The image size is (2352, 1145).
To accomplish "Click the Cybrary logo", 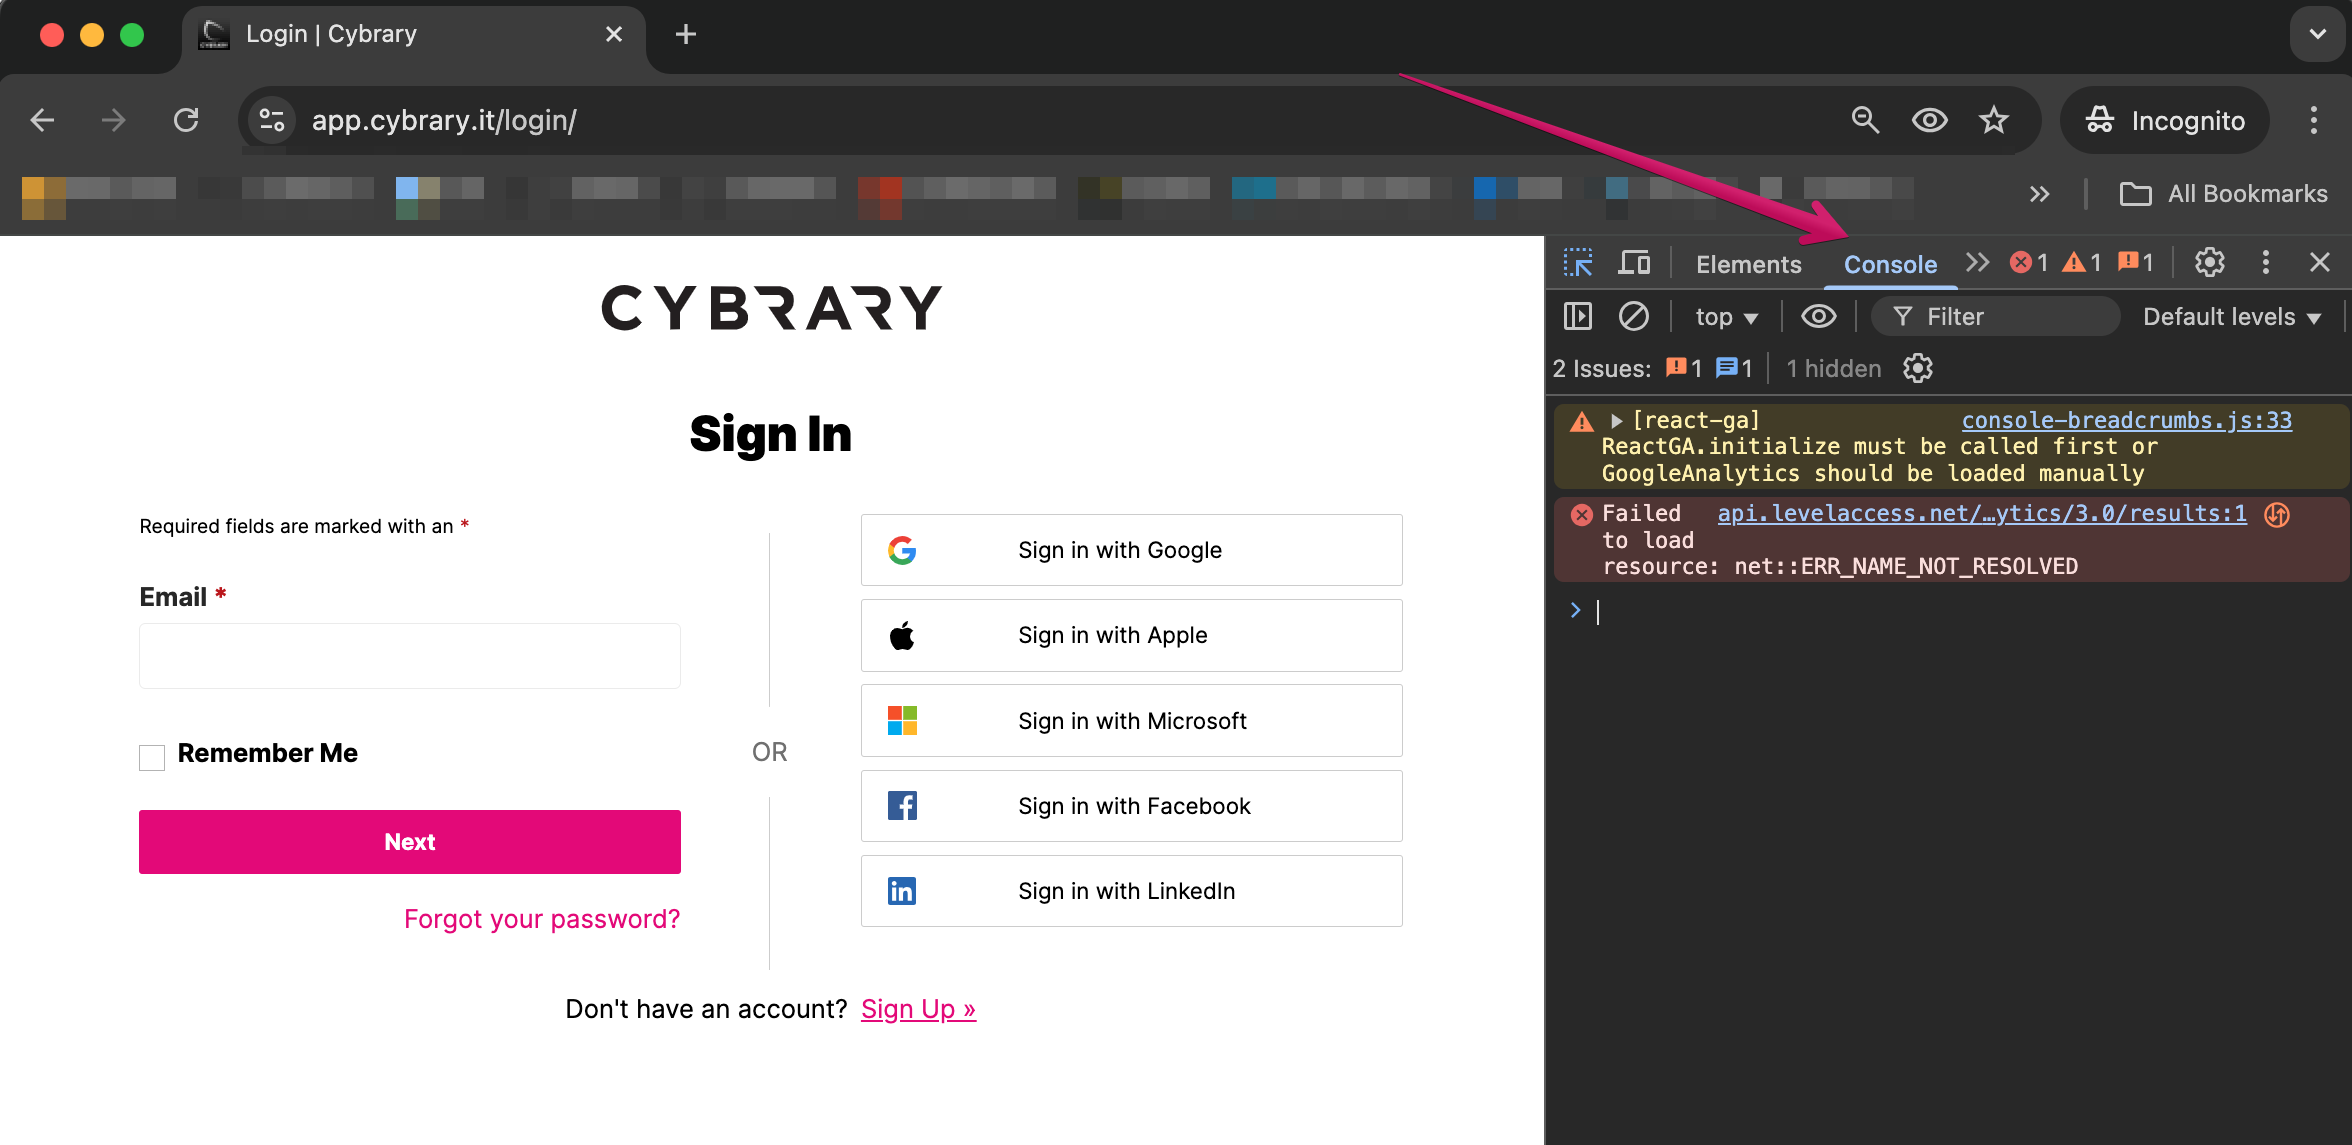I will pos(771,307).
